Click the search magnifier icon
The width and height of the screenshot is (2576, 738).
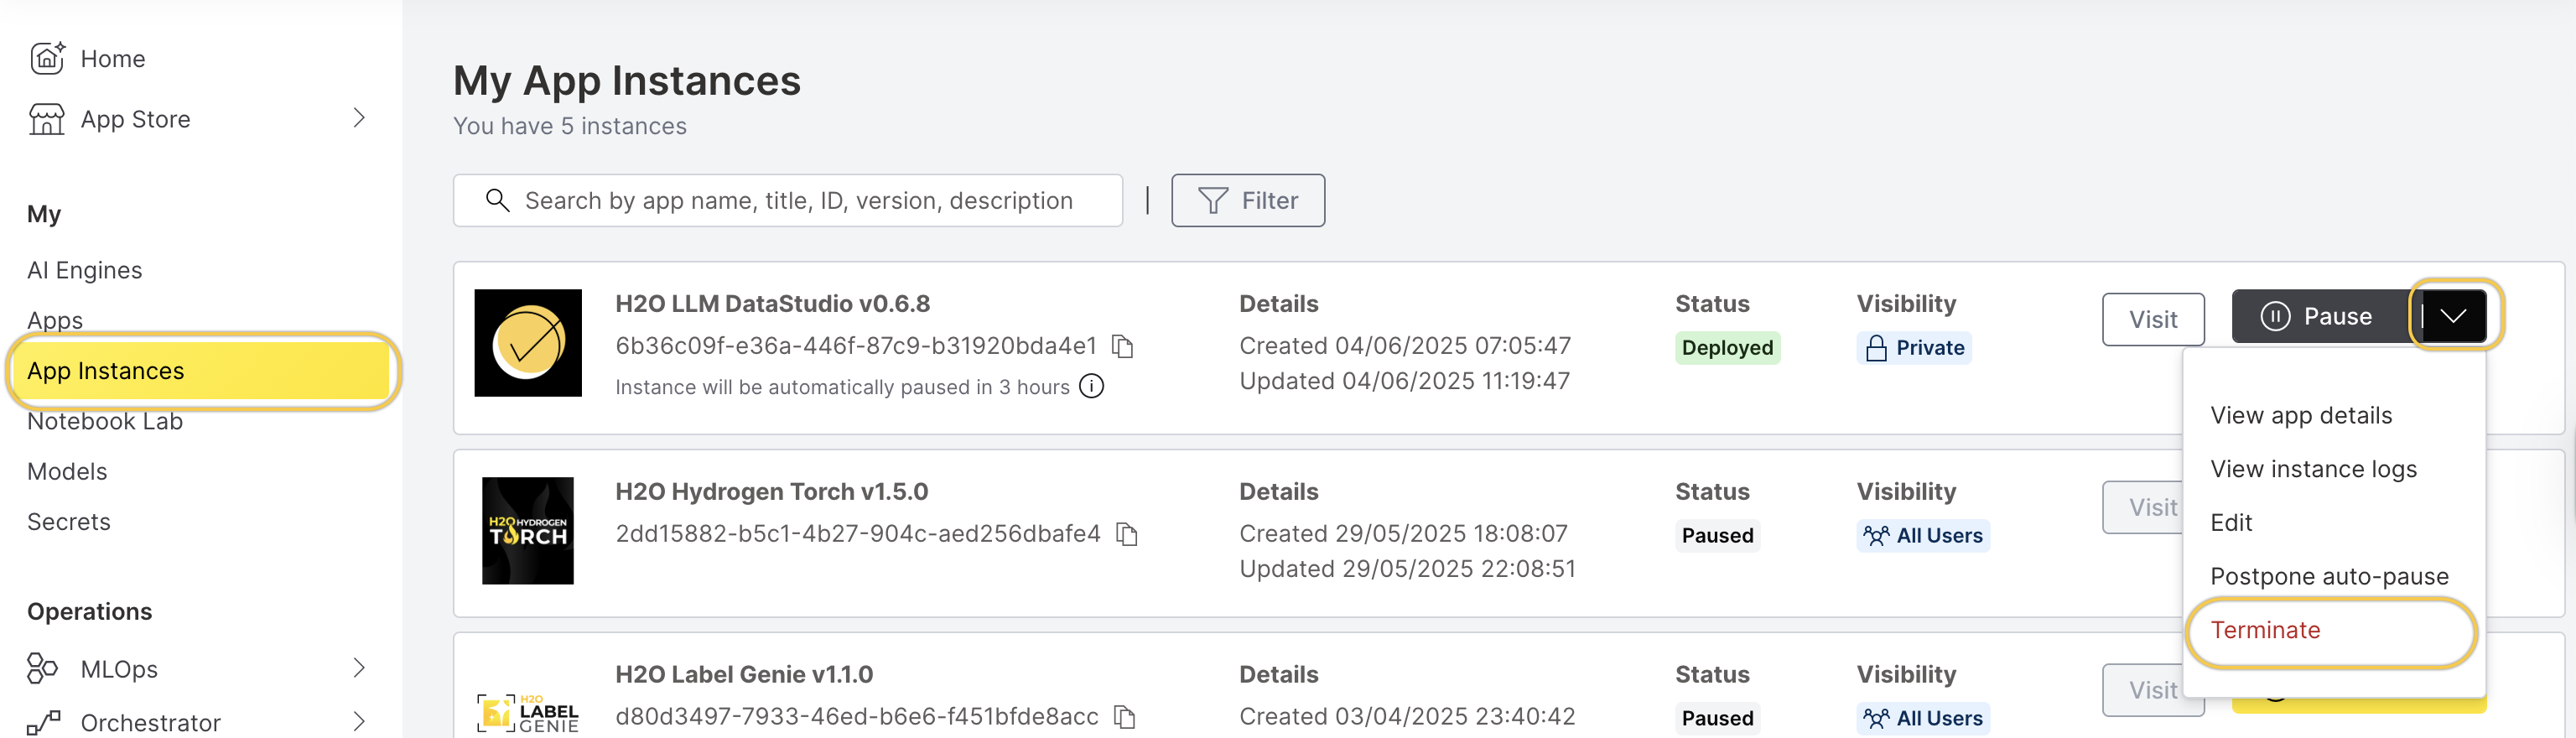[x=497, y=200]
